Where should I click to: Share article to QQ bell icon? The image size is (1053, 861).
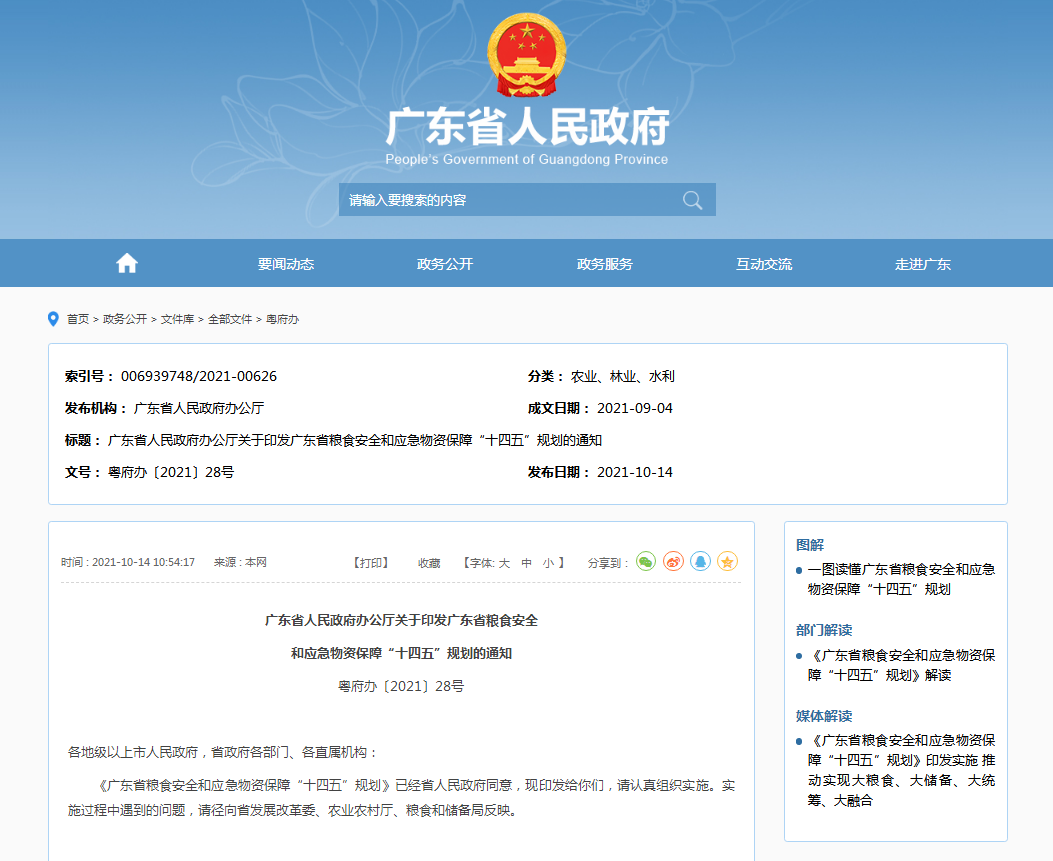click(x=700, y=561)
